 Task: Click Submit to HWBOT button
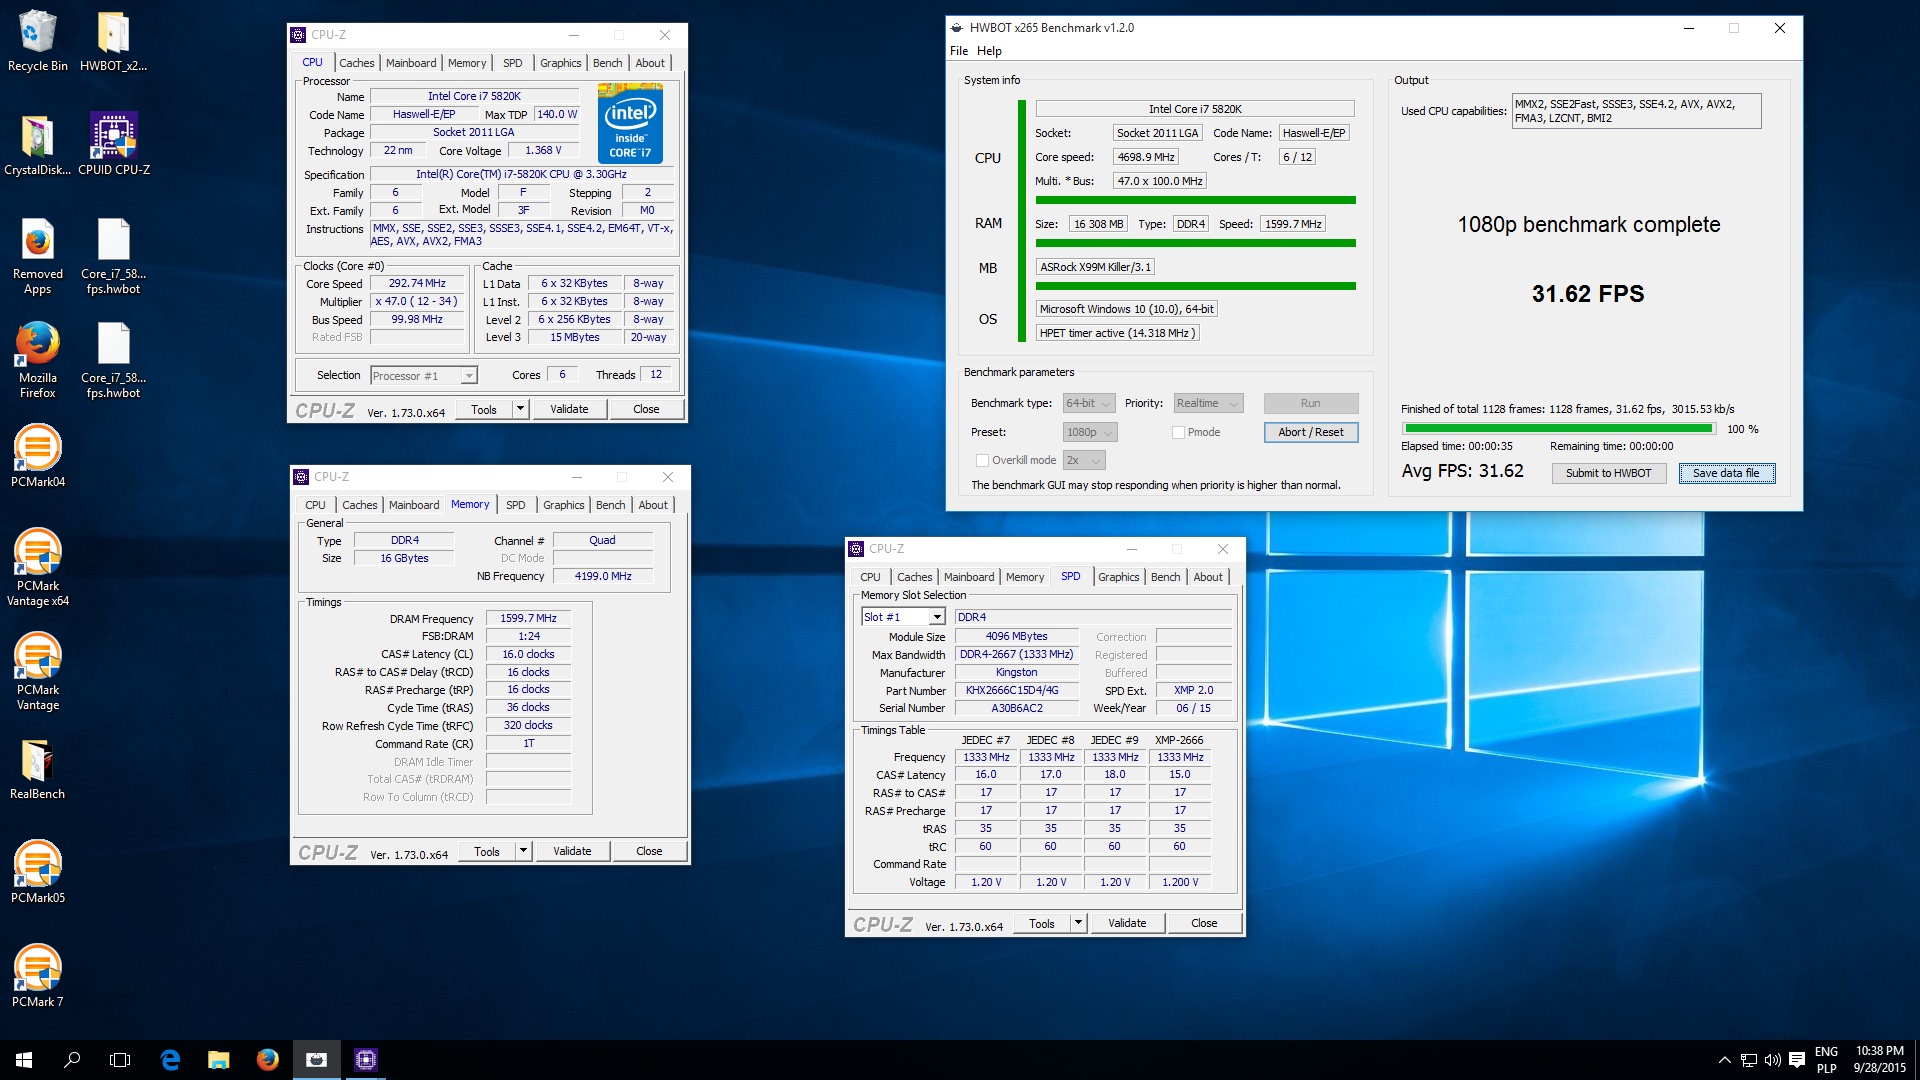coord(1608,473)
